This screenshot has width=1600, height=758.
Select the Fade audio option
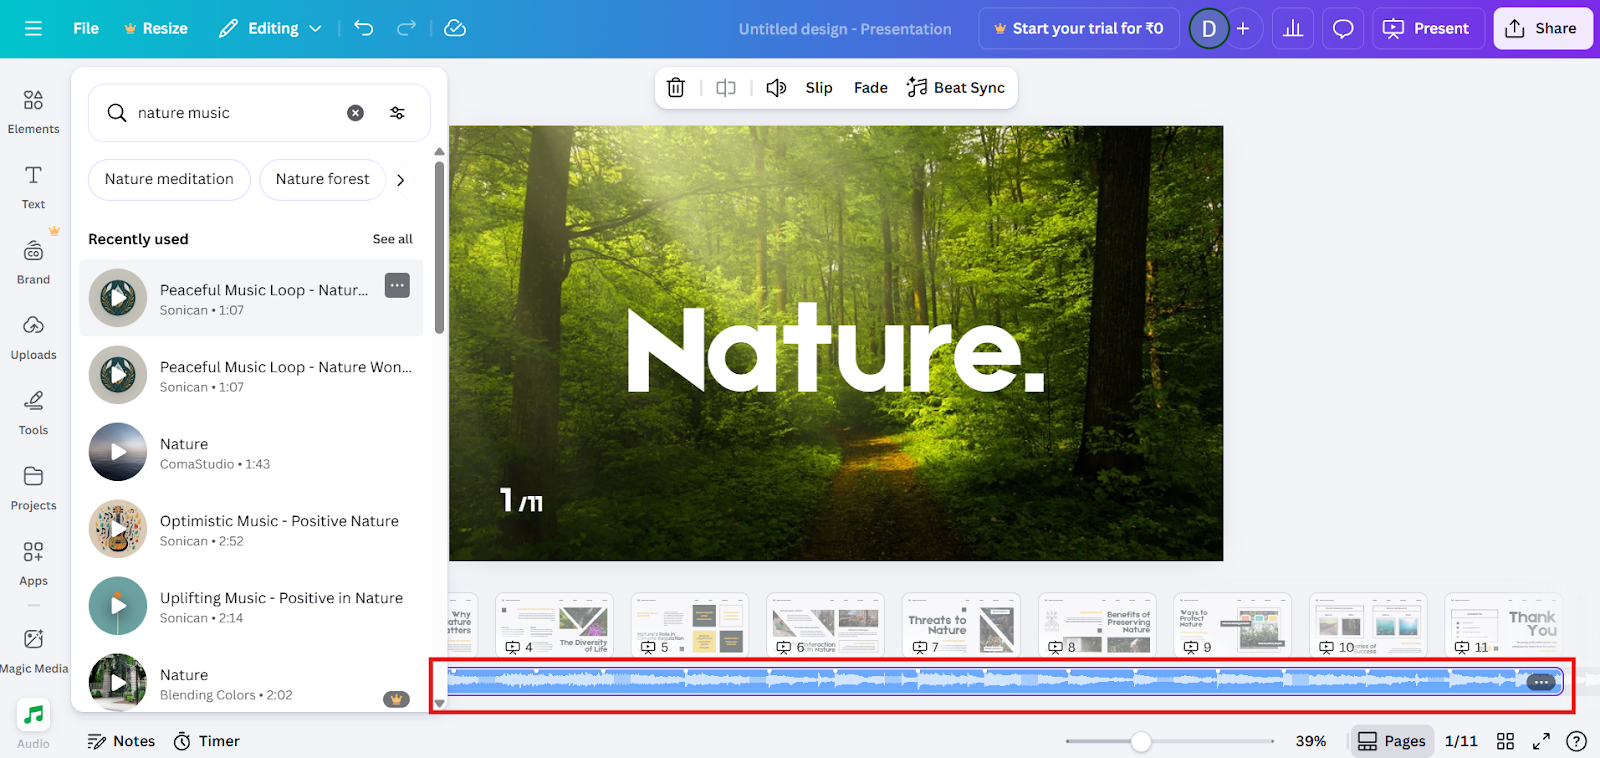[x=871, y=88]
